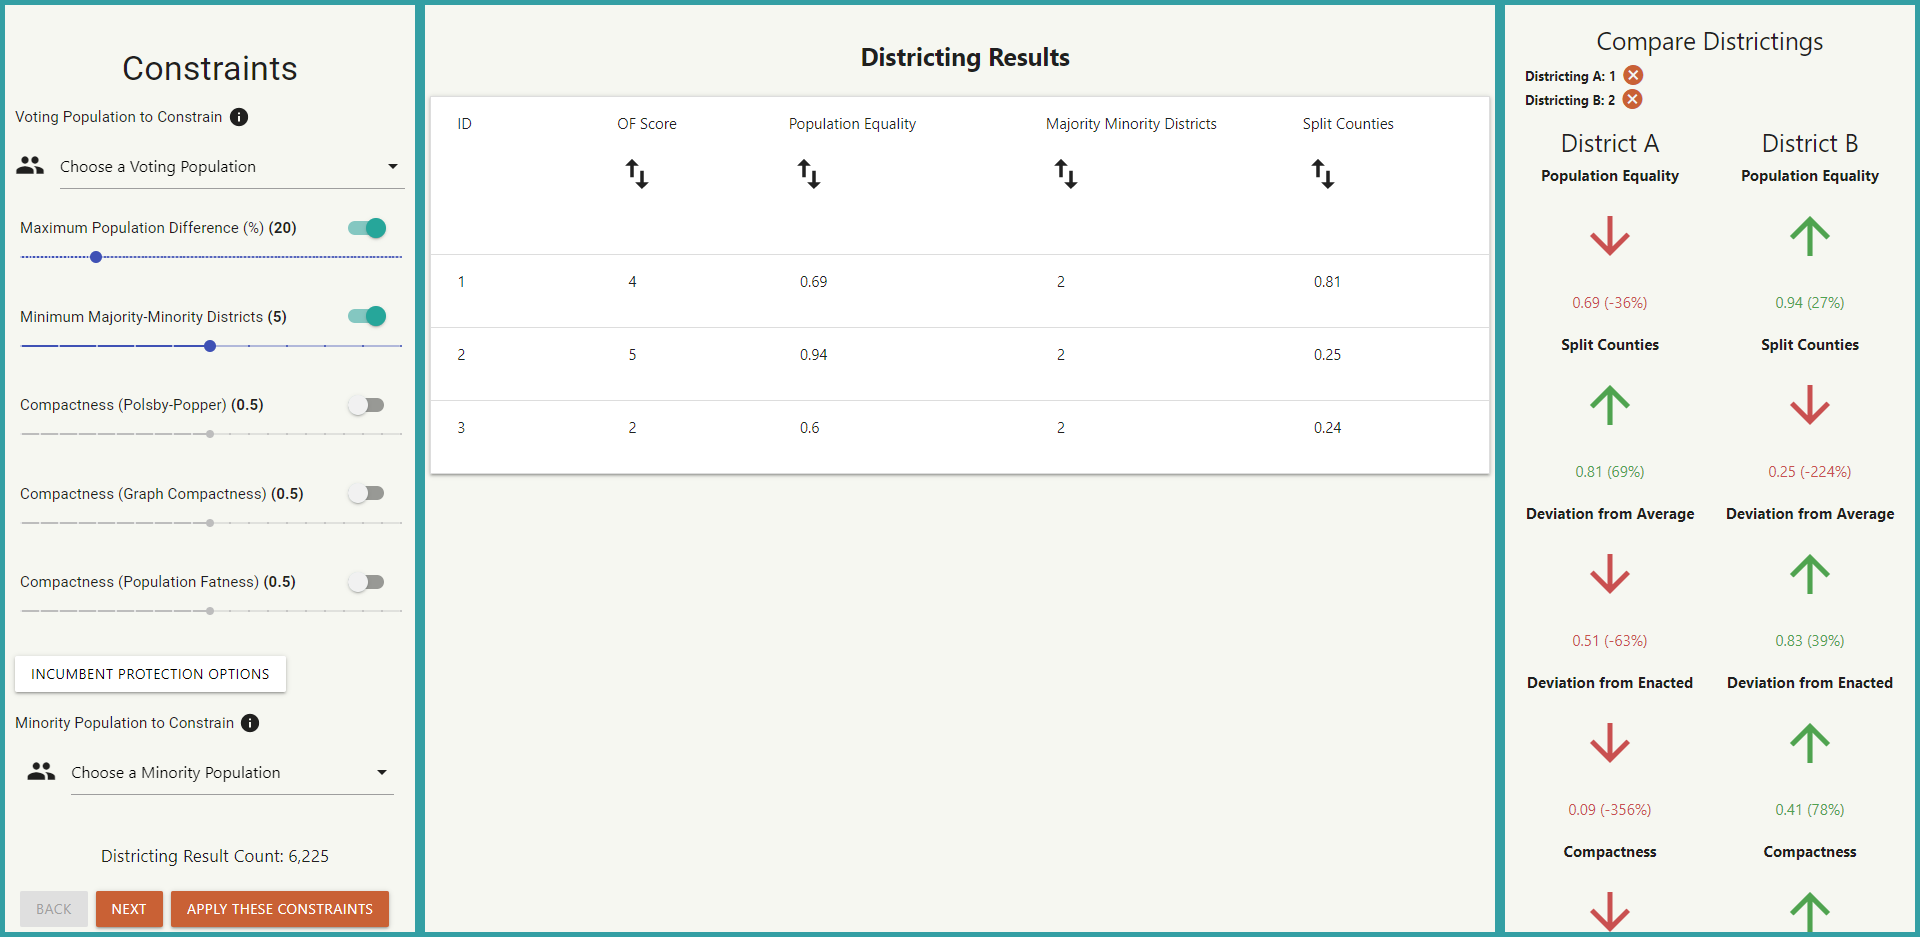Click the Districting Results header
The image size is (1920, 937).
coord(964,57)
